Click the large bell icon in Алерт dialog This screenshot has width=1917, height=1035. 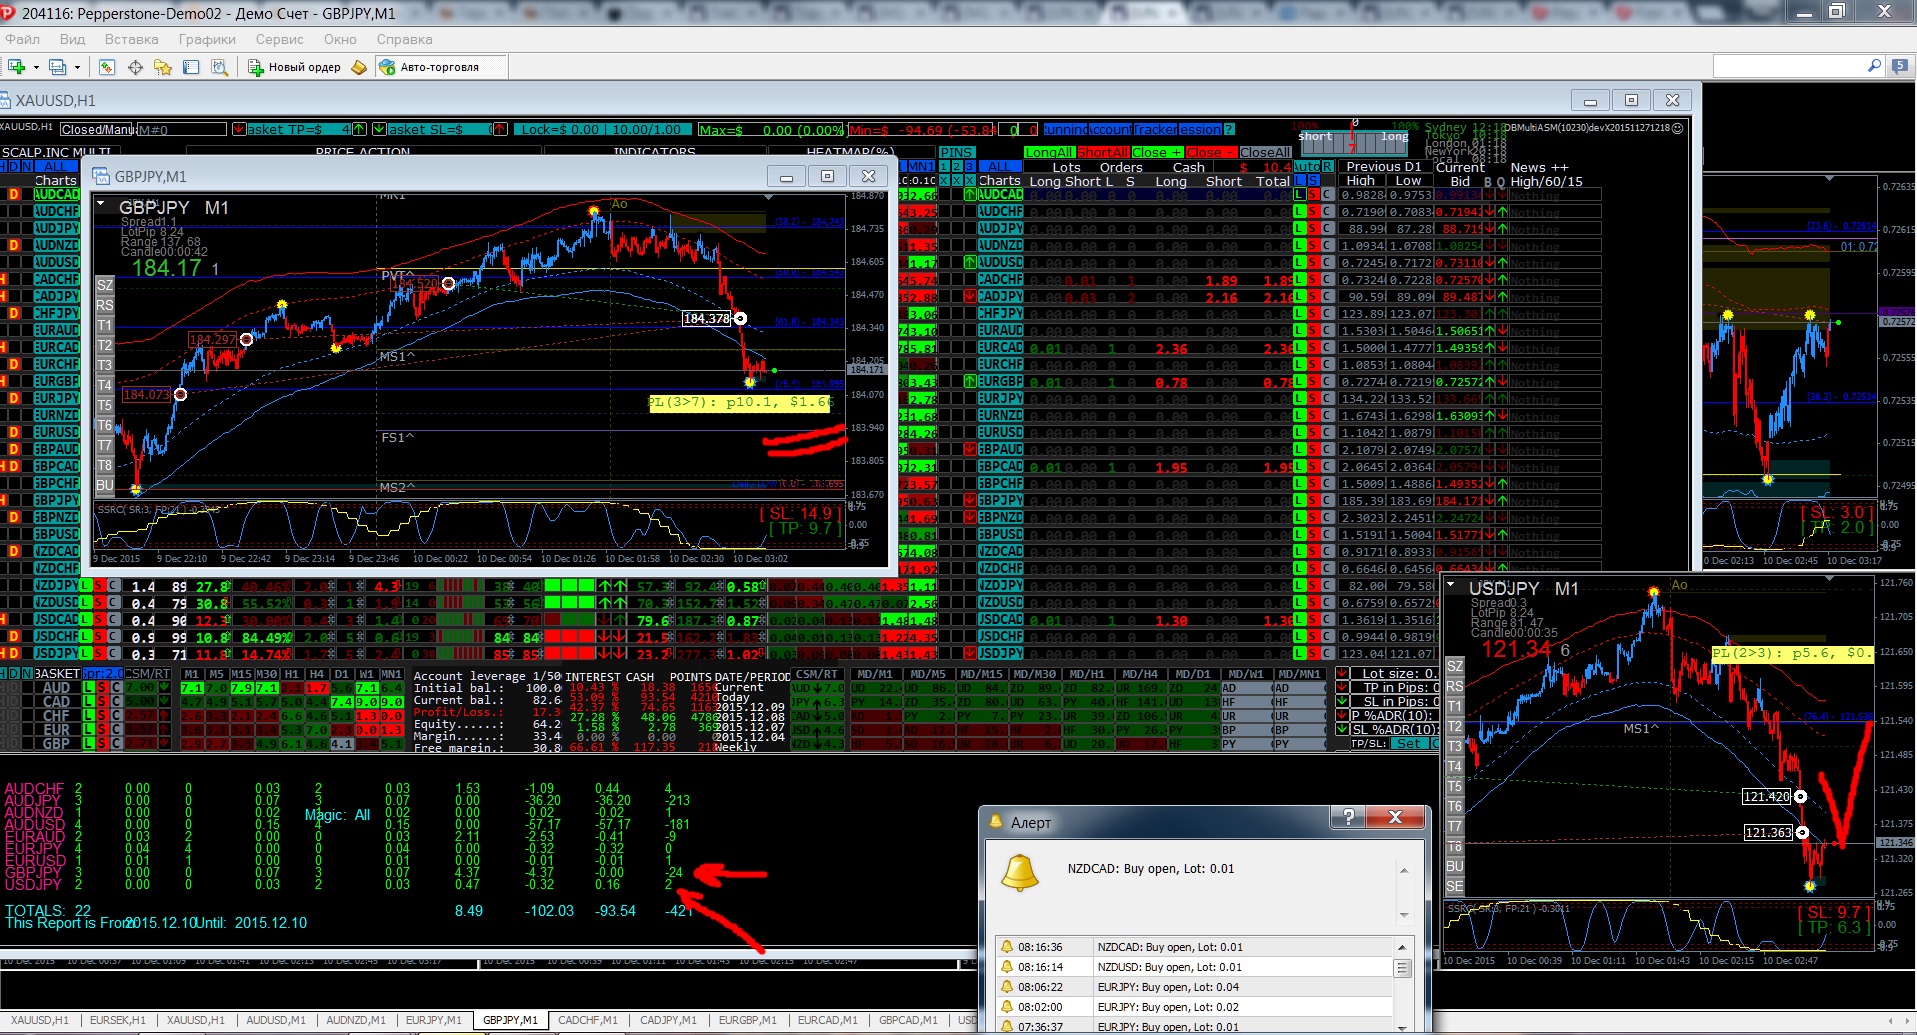point(1020,873)
